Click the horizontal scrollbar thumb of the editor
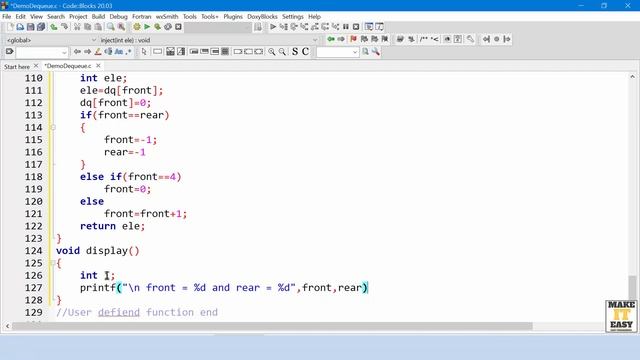640x360 pixels. (x=272, y=326)
